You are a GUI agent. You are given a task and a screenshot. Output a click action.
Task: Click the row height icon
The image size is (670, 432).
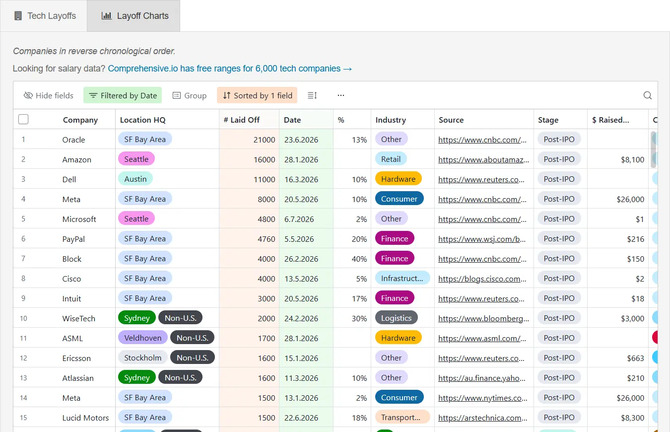[x=312, y=95]
